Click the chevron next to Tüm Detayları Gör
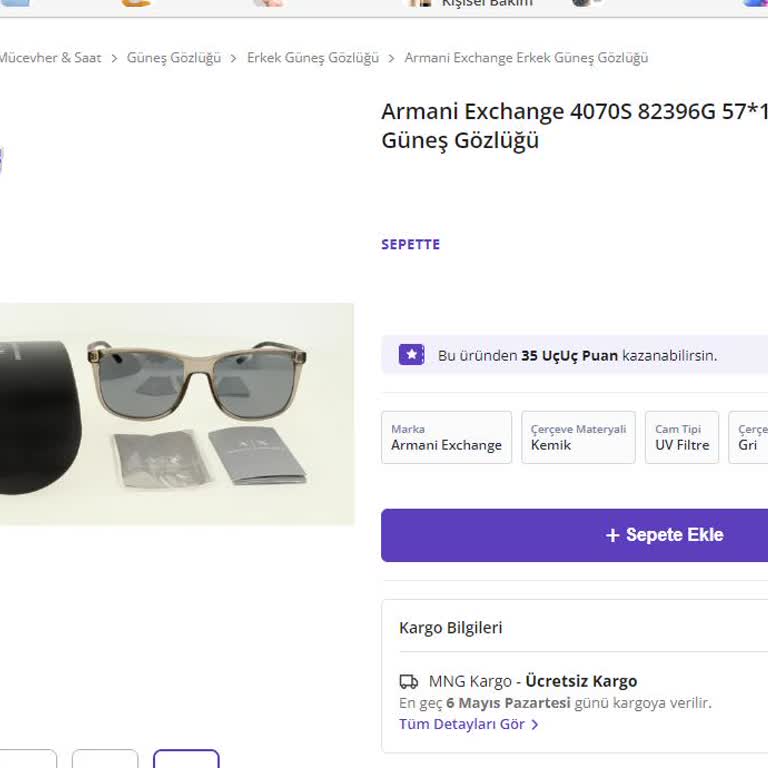 [535, 724]
